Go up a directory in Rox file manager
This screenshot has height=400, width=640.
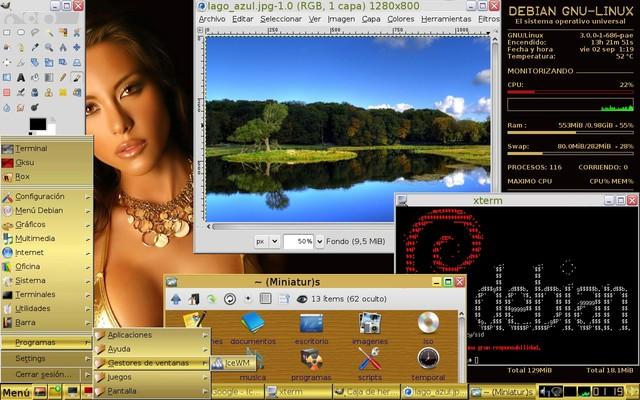click(176, 299)
